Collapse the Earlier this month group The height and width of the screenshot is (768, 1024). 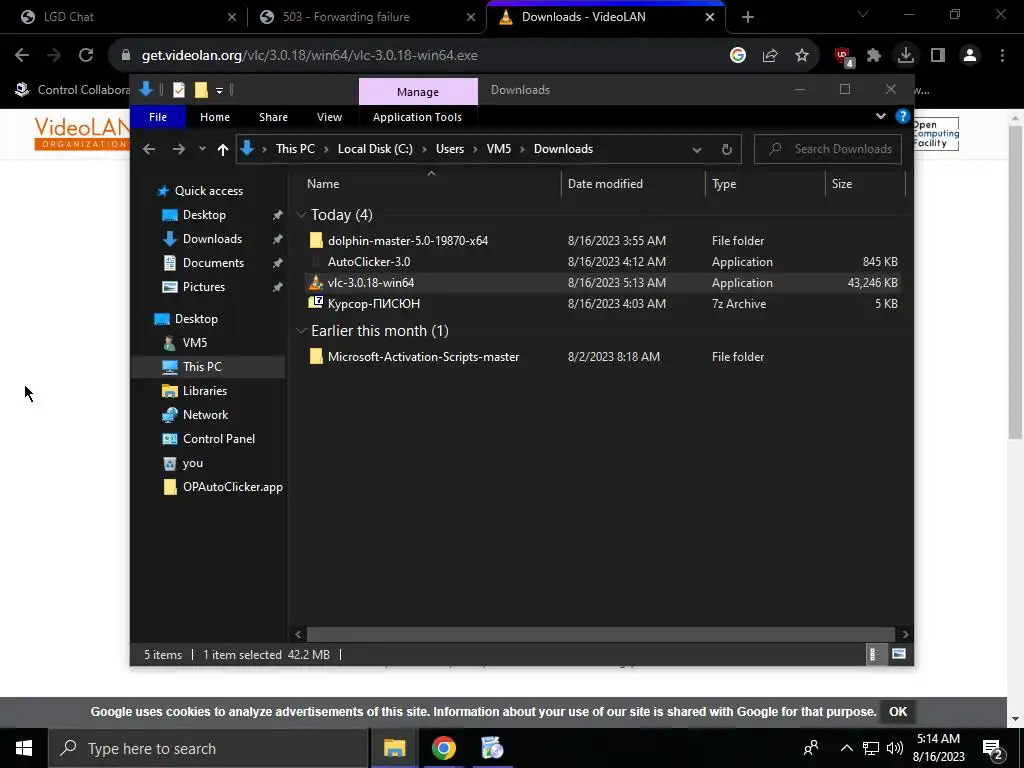[301, 330]
